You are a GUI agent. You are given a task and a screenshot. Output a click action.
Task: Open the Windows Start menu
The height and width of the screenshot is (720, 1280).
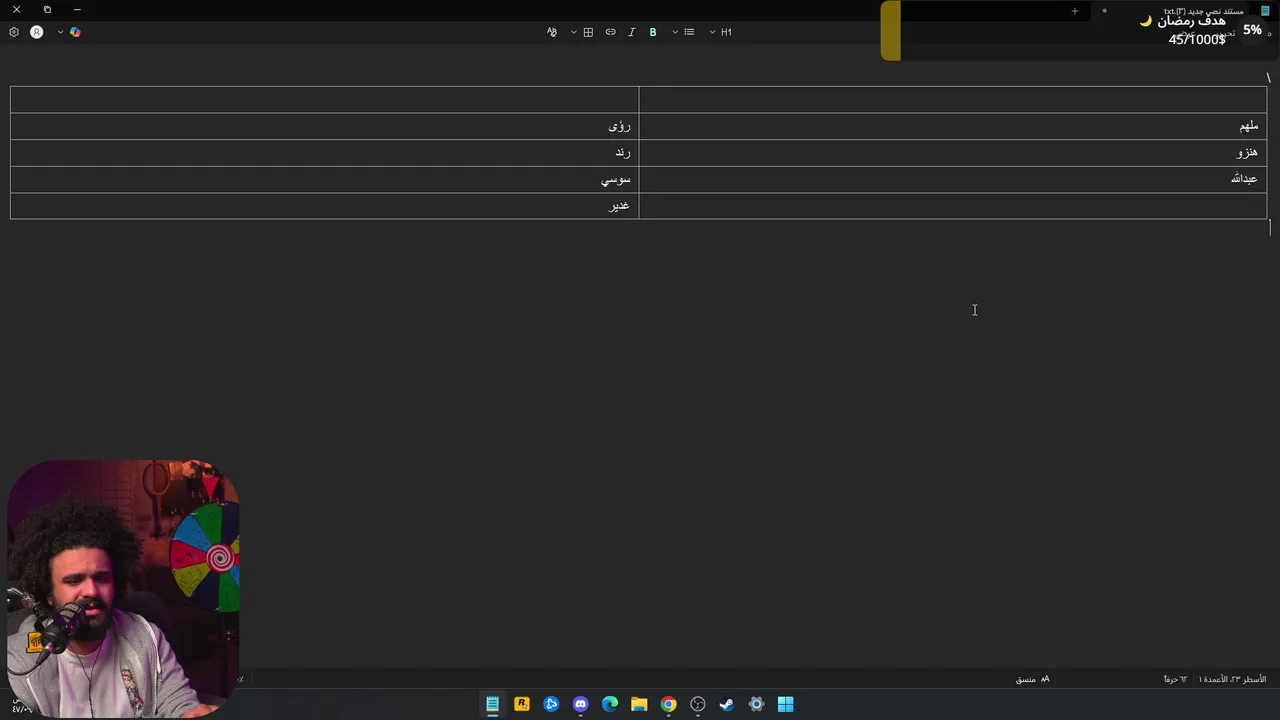point(786,704)
